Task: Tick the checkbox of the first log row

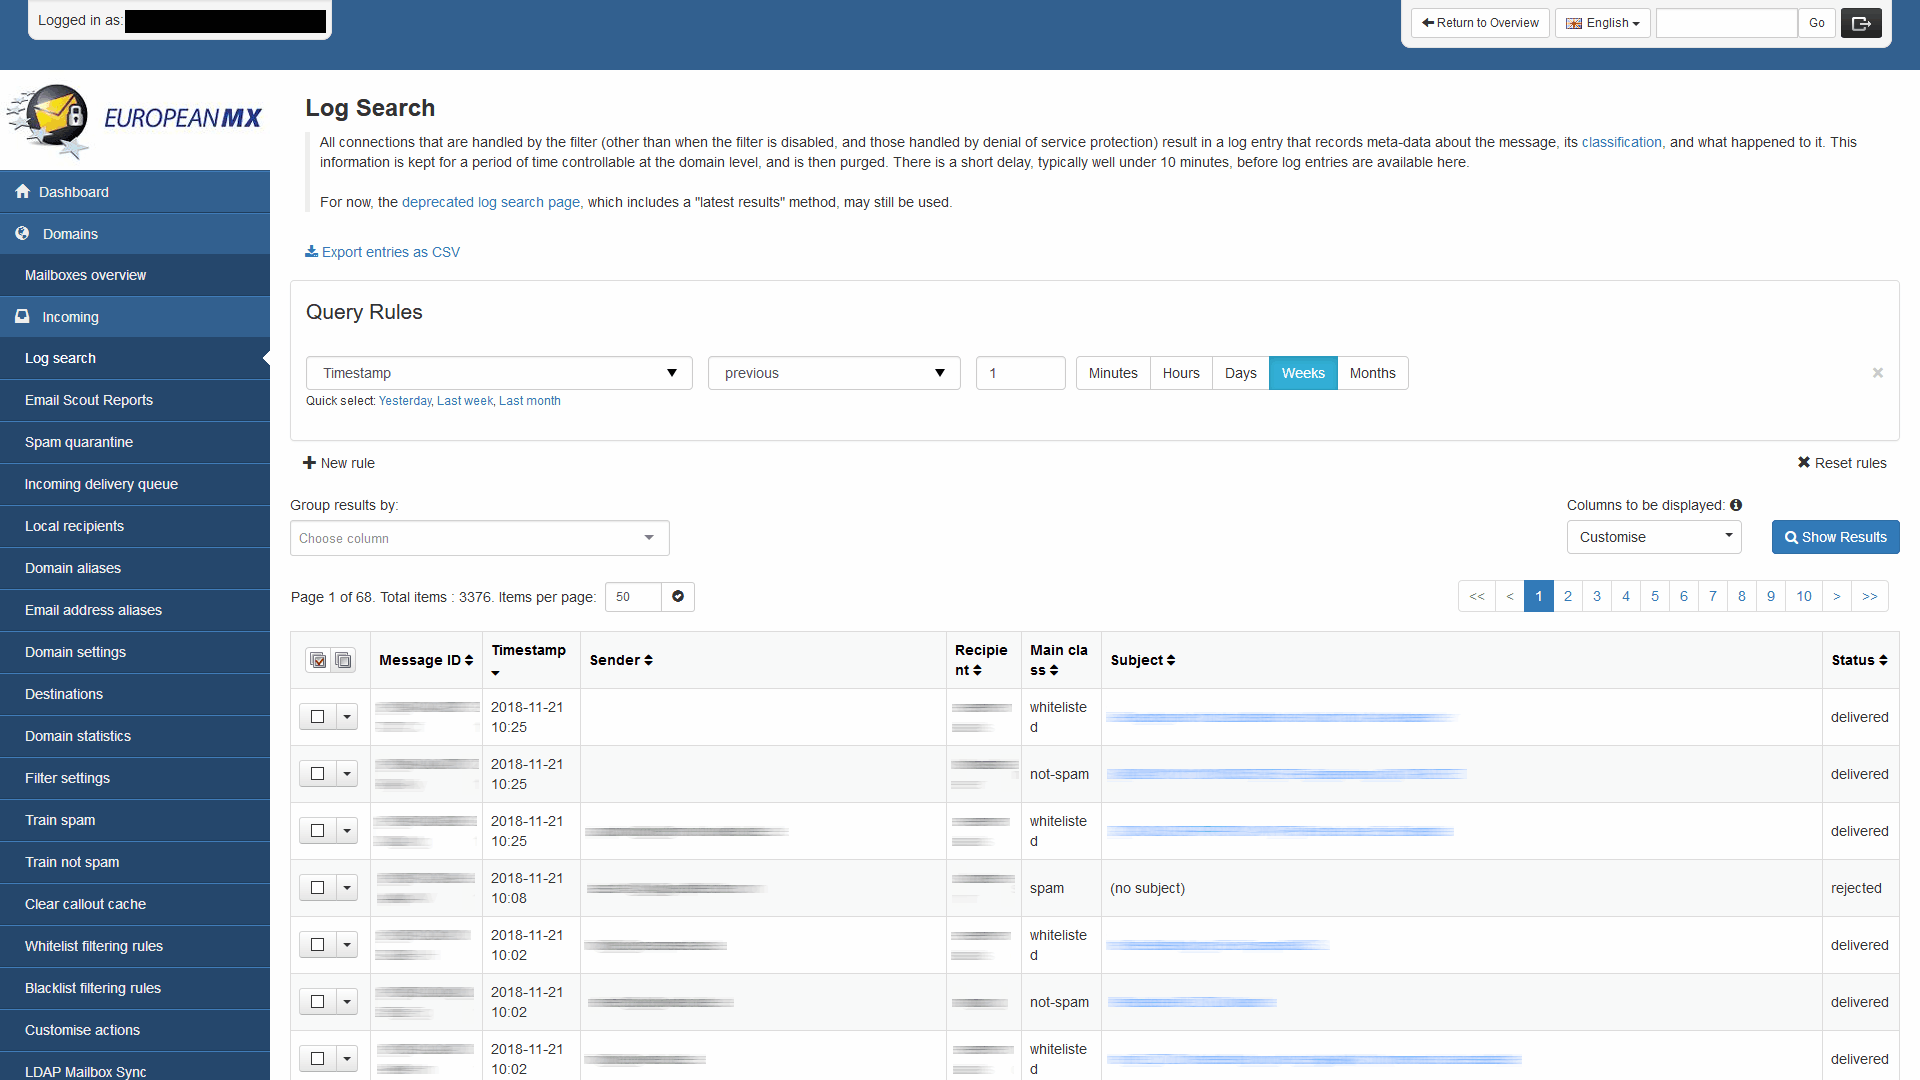Action: point(318,717)
